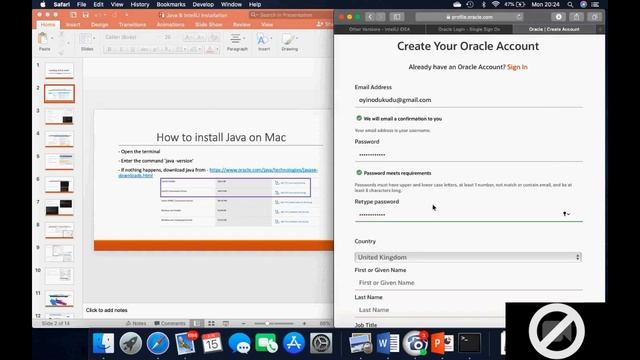640x360 pixels.
Task: Select slide 3 thumbnail in PowerPoint
Action: (59, 116)
